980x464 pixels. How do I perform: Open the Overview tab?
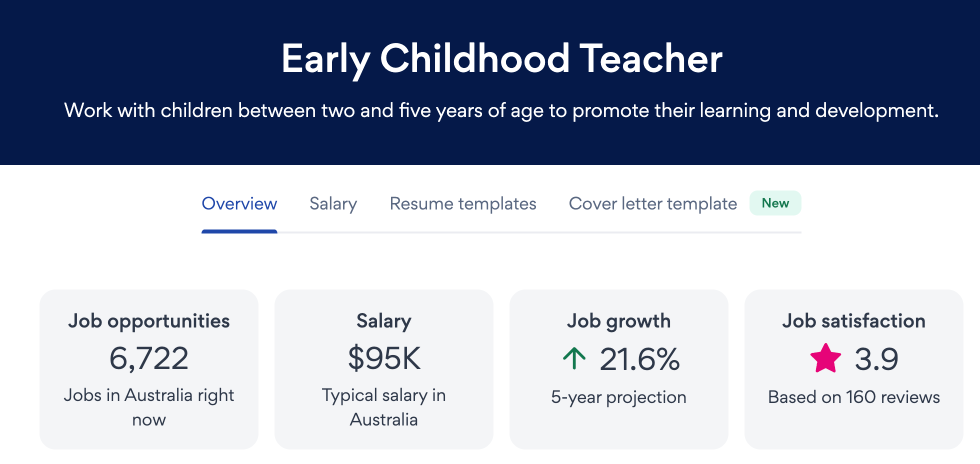[x=239, y=204]
